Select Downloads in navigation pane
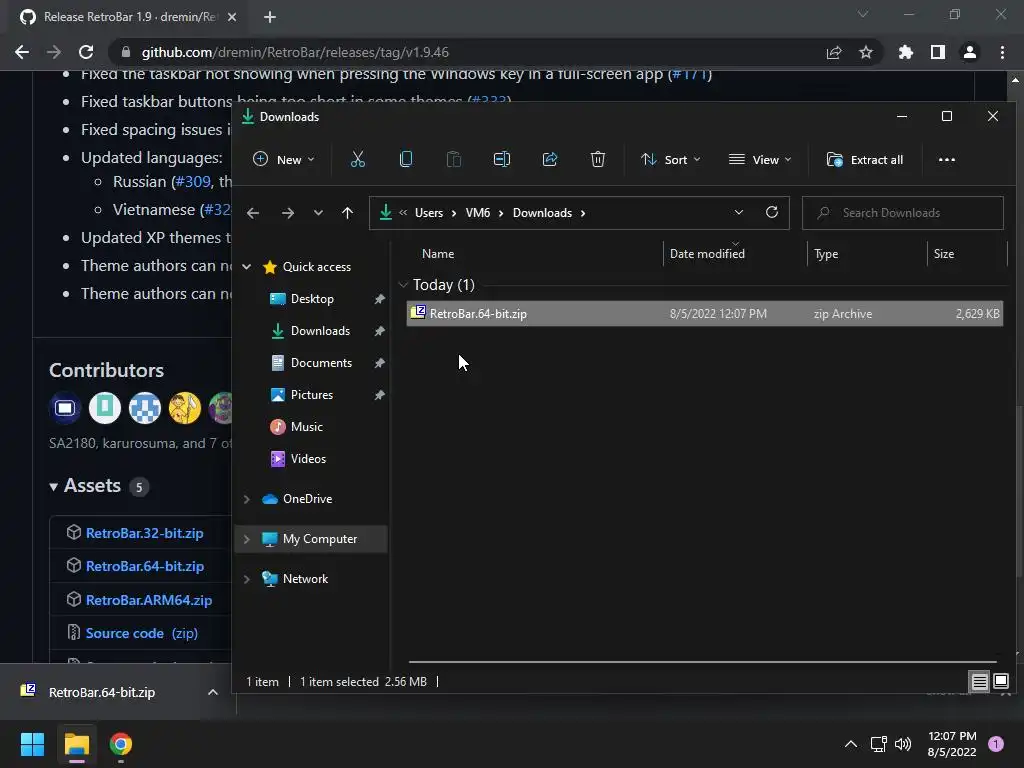The image size is (1024, 768). tap(320, 331)
